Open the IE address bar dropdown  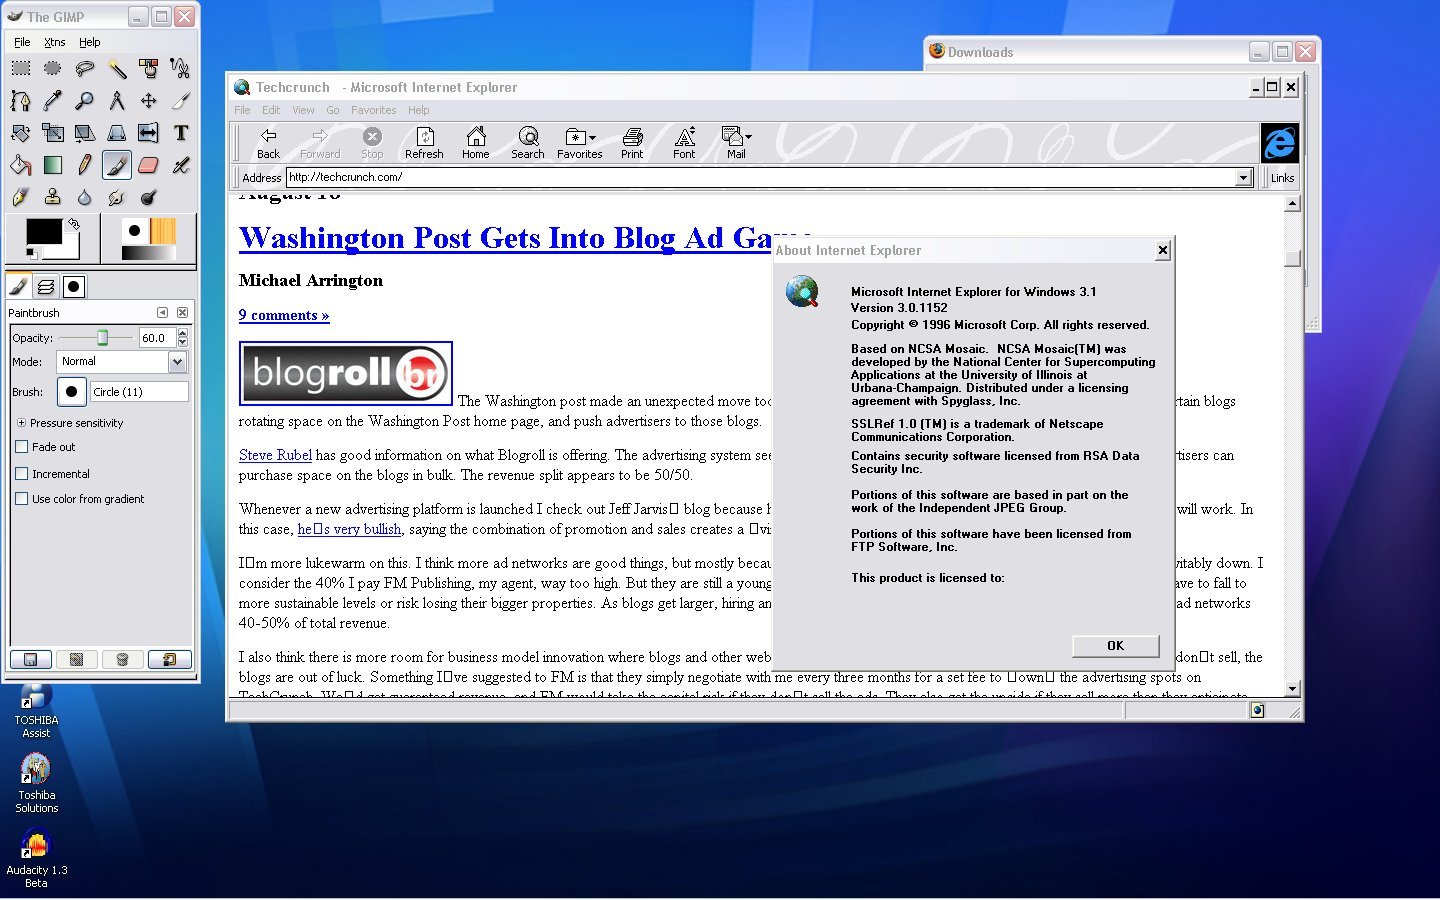pos(1244,177)
